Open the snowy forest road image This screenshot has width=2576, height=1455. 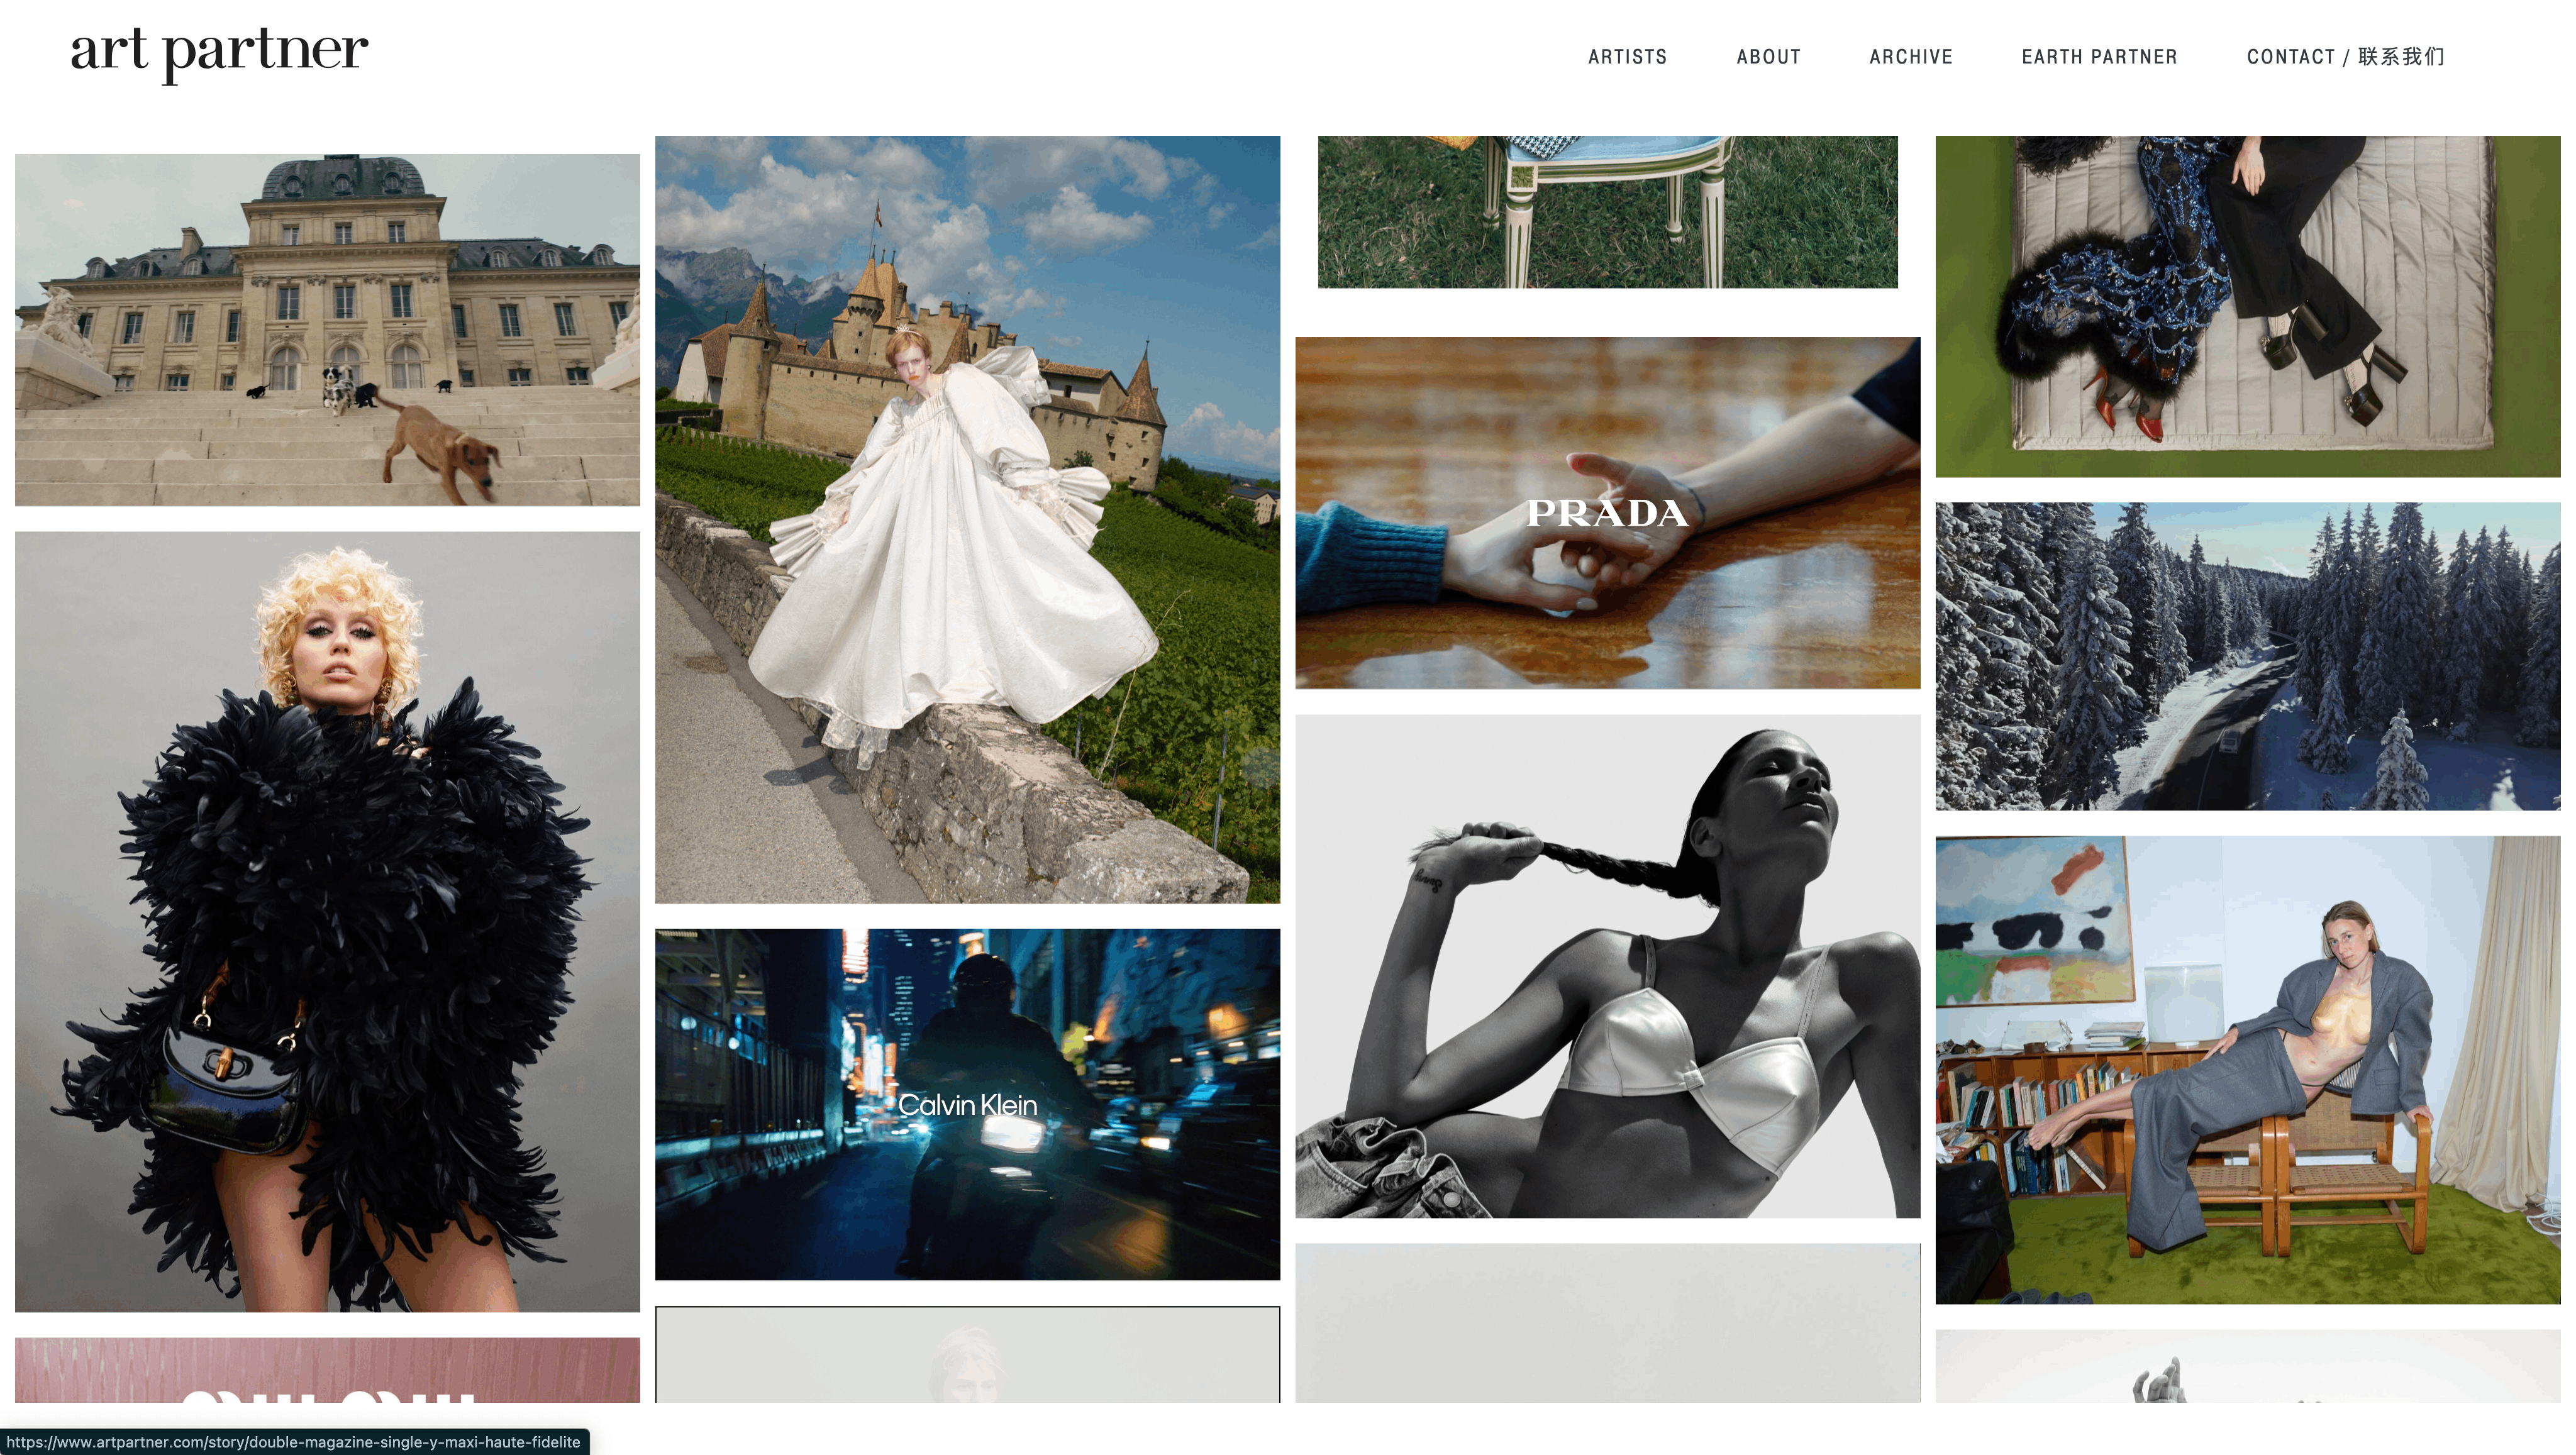click(2247, 656)
